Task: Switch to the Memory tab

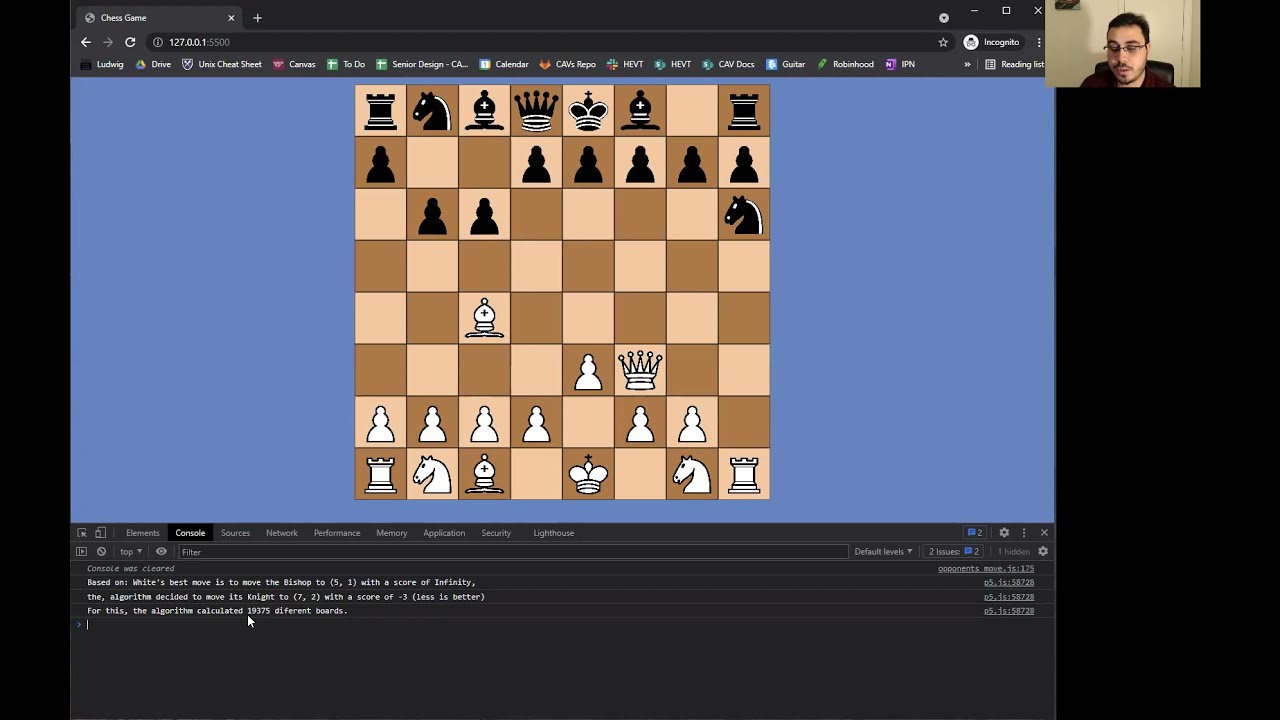Action: pos(391,533)
